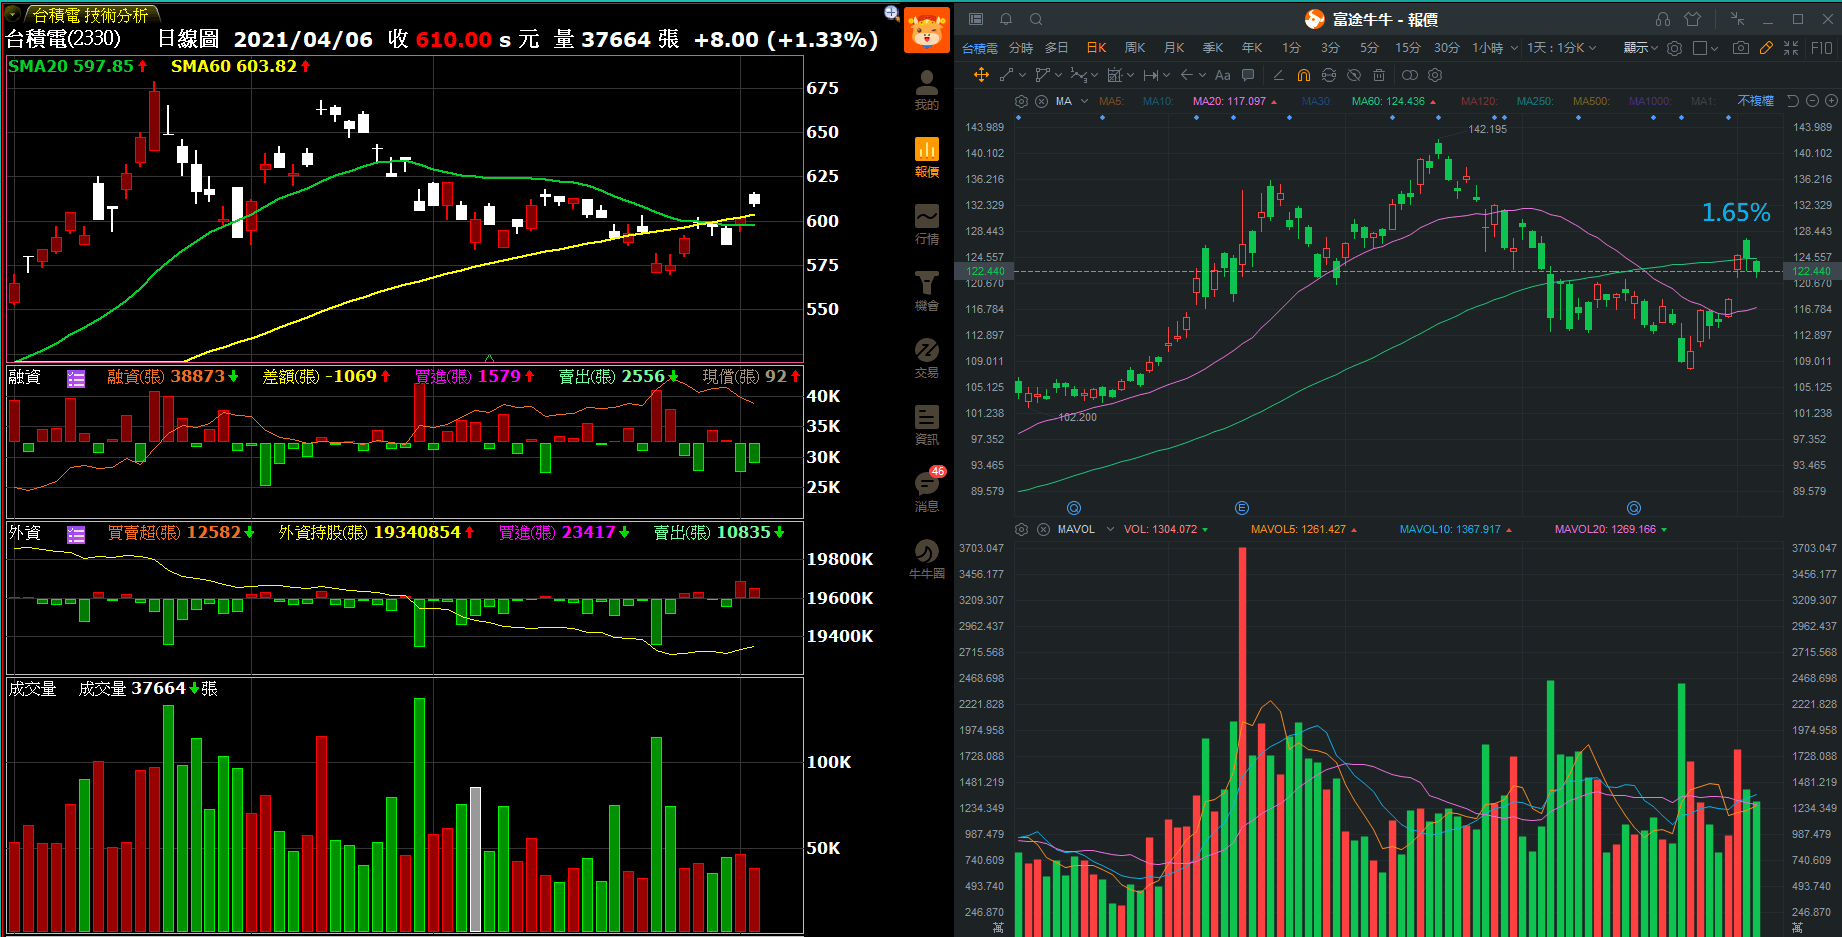Open MAVOL indicator settings gear icon

[x=1021, y=529]
